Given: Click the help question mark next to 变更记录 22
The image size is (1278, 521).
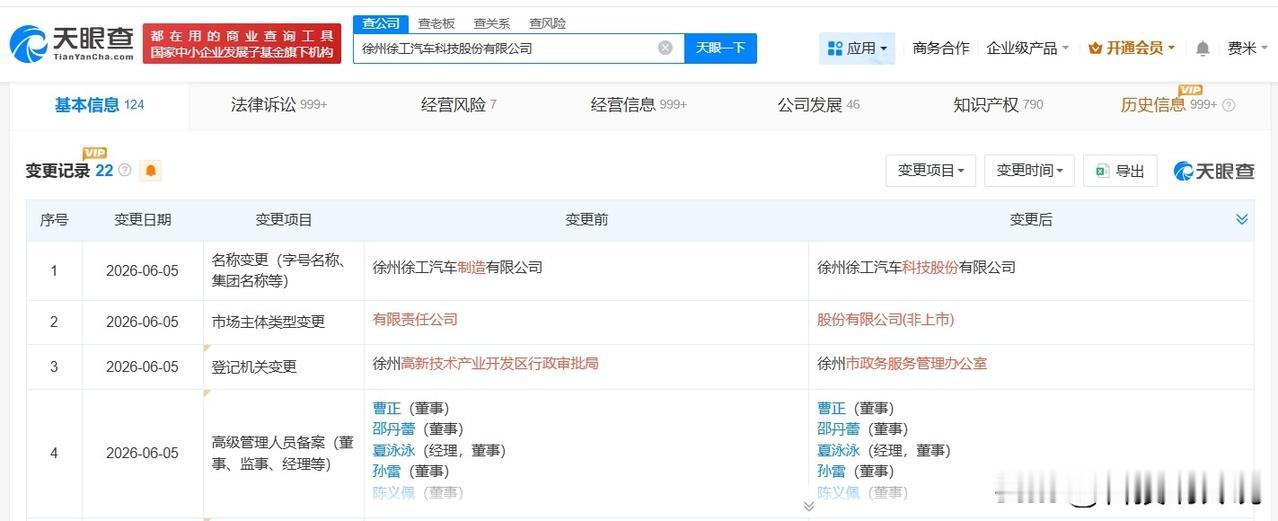Looking at the screenshot, I should point(125,171).
